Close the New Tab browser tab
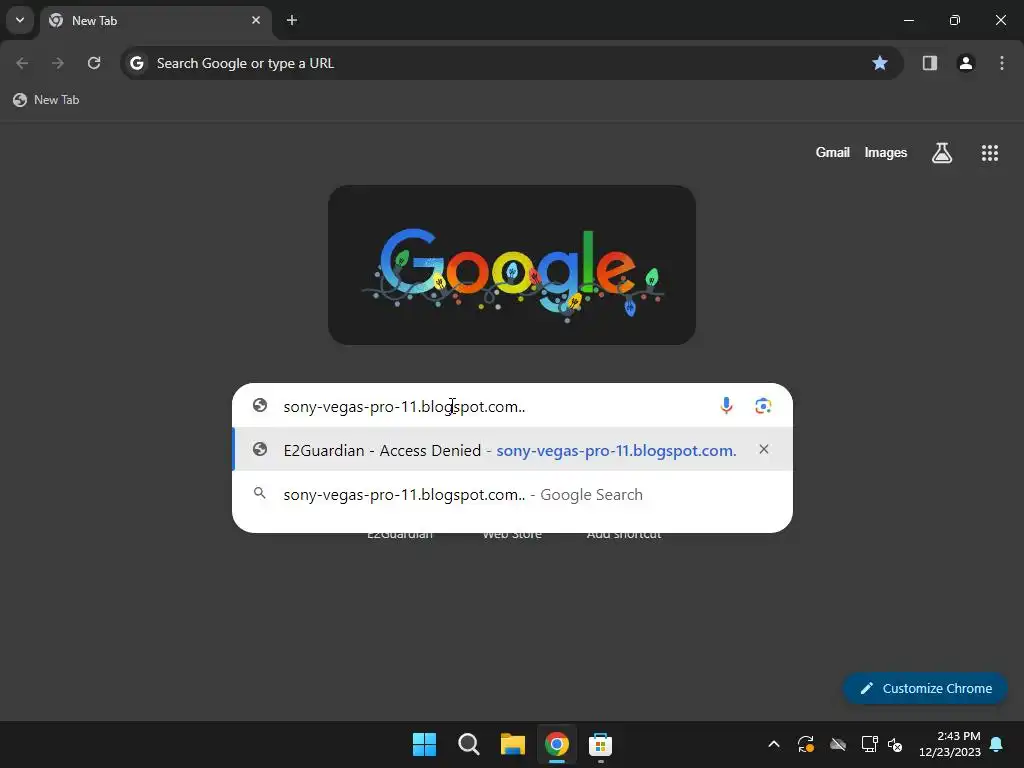This screenshot has width=1024, height=768. tap(256, 20)
